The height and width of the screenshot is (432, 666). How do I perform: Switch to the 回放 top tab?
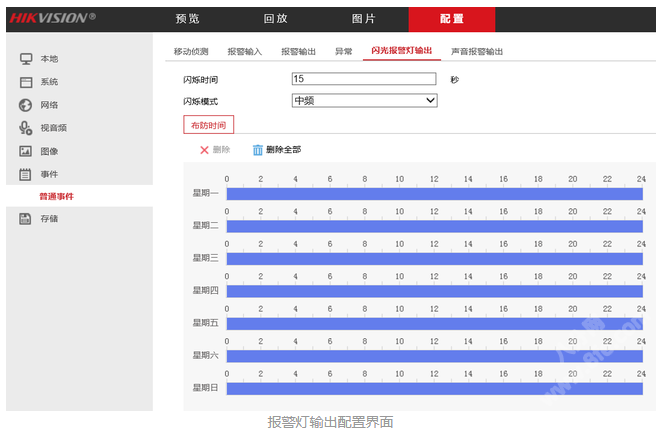[x=276, y=19]
